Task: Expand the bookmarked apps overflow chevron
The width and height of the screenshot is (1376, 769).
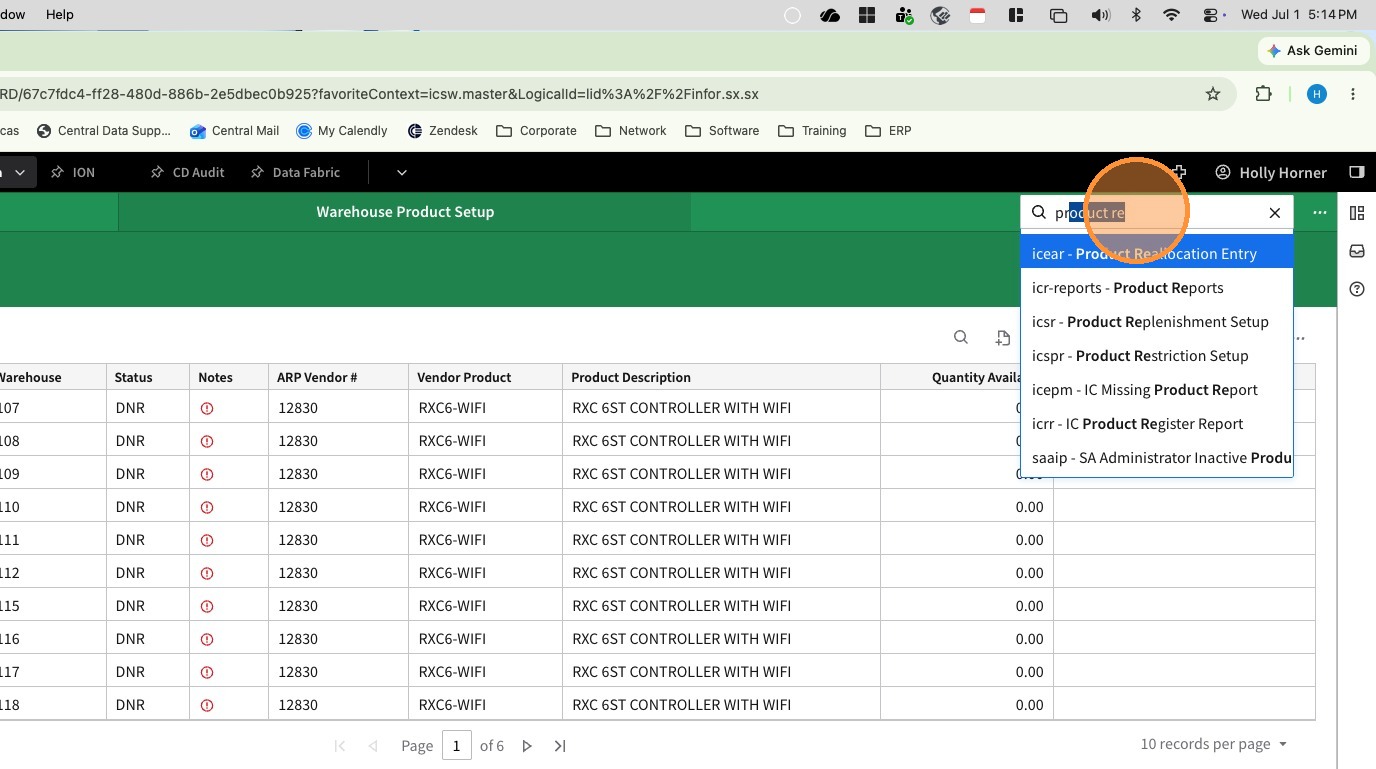Action: 401,172
